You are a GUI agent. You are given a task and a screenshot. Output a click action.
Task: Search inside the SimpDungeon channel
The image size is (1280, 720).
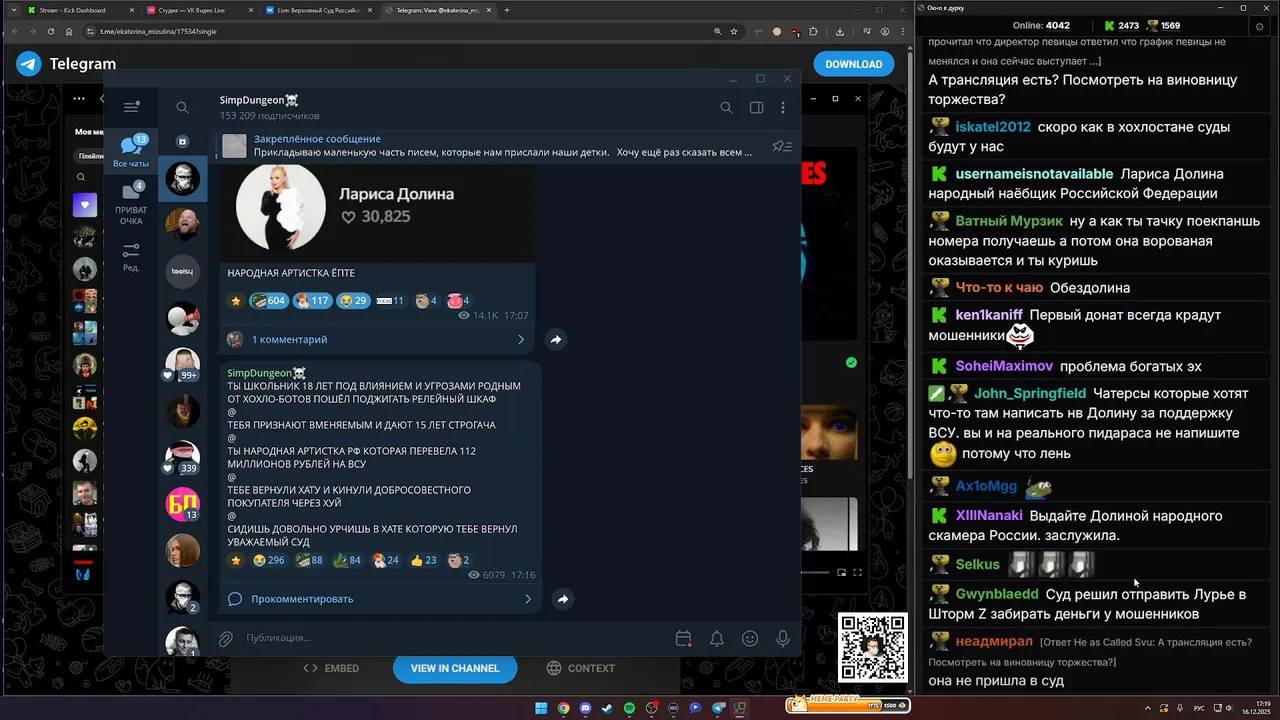point(727,108)
